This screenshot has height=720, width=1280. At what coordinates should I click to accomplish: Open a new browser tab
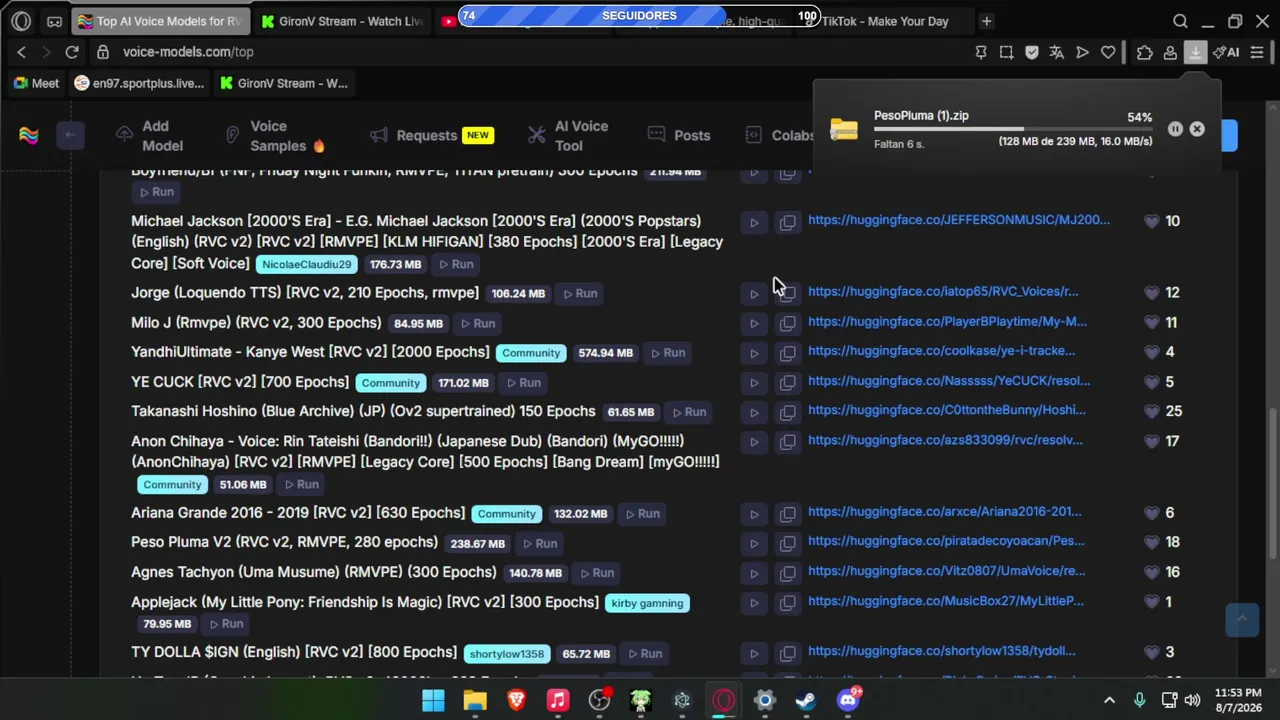click(986, 21)
